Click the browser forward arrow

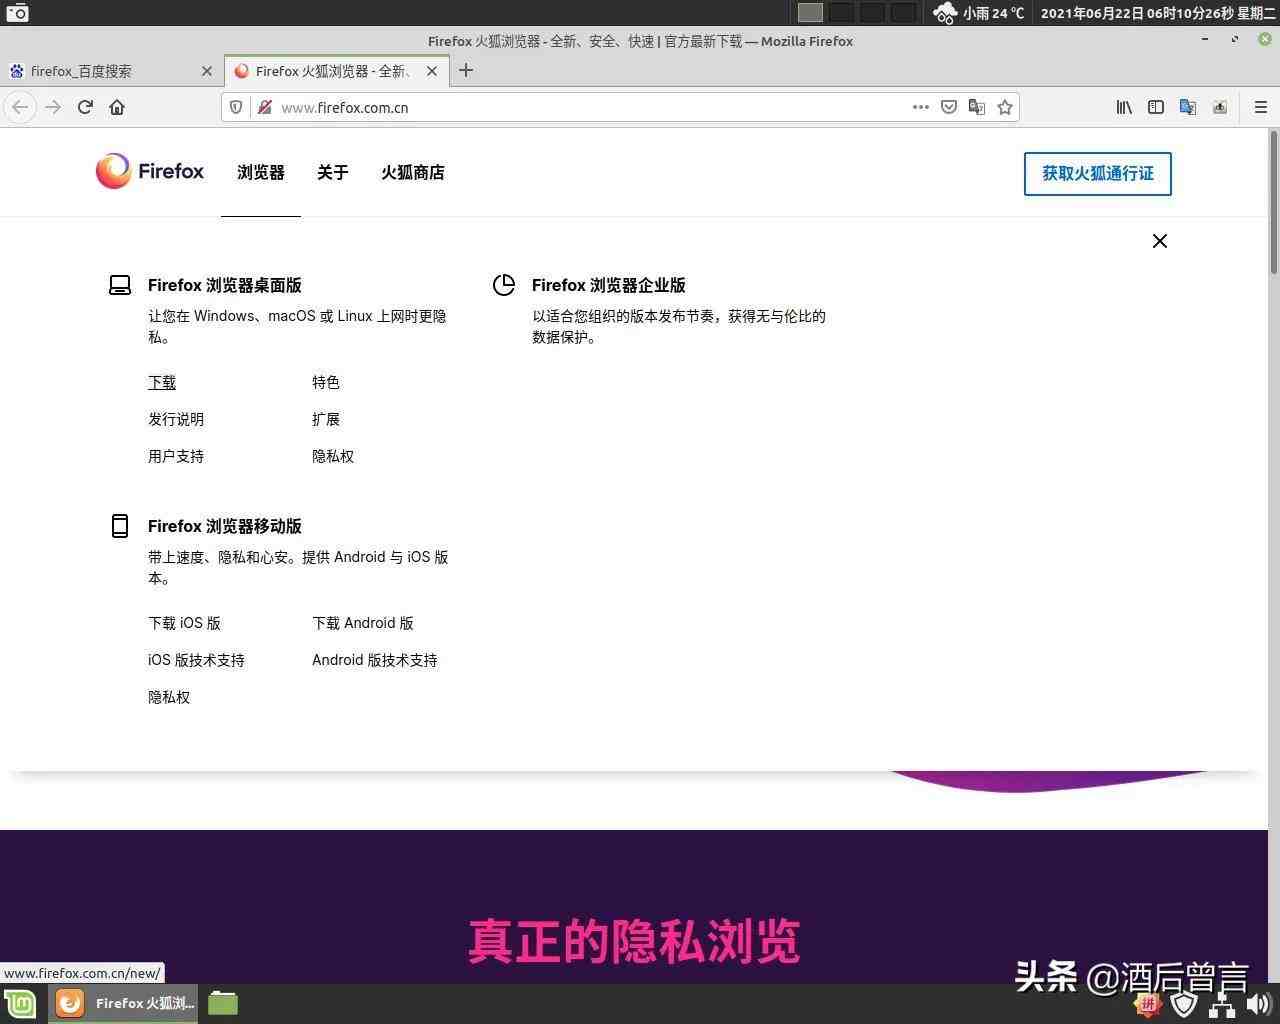(x=53, y=107)
